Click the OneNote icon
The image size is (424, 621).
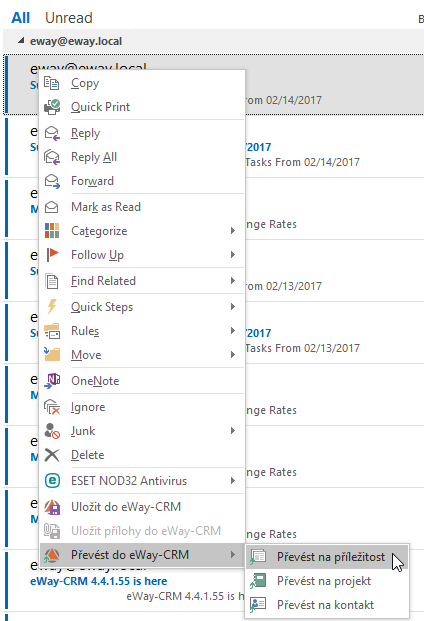51,381
